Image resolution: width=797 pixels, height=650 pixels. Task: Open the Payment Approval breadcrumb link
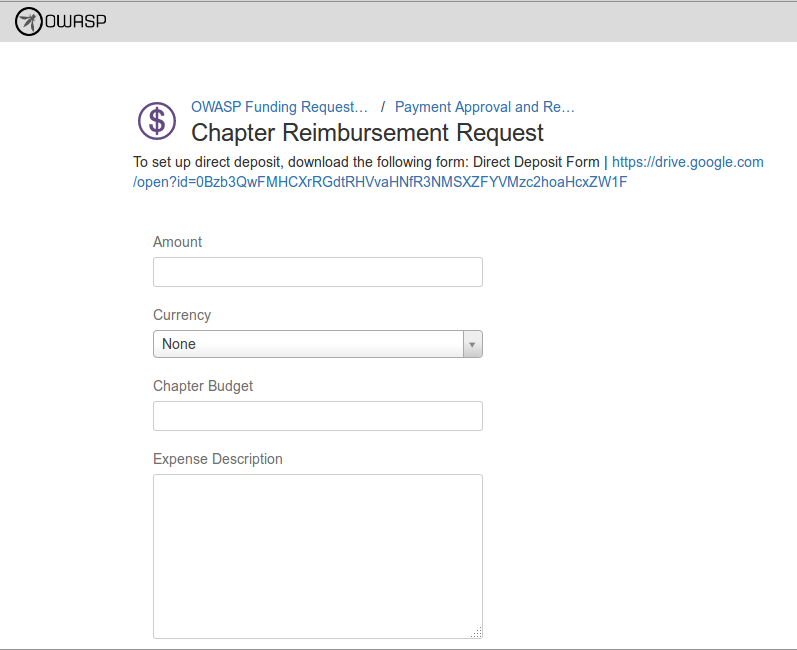[x=484, y=107]
